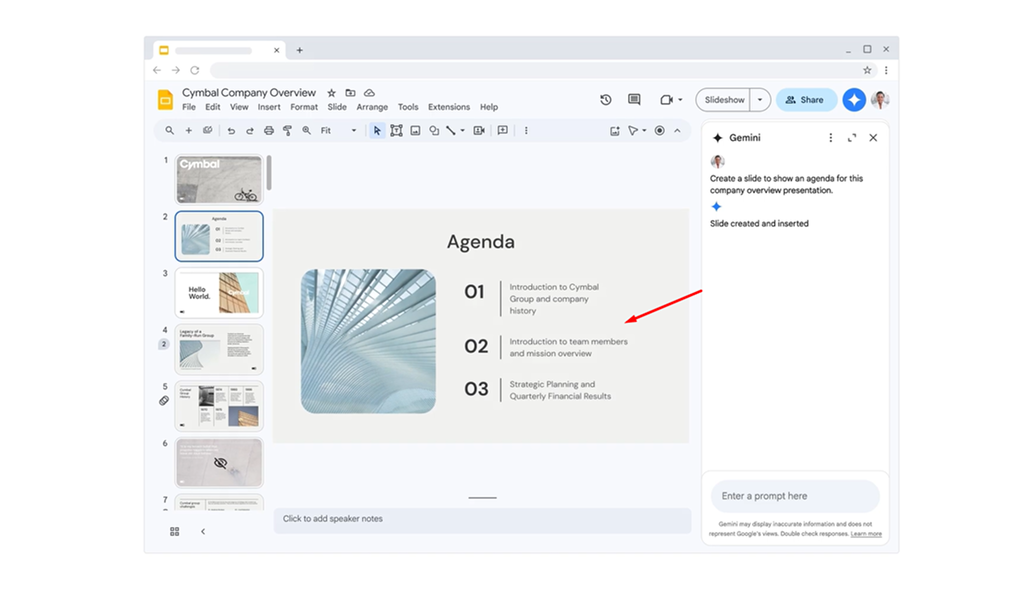Click the print icon in toolbar
The width and height of the screenshot is (1010, 593).
(x=268, y=131)
